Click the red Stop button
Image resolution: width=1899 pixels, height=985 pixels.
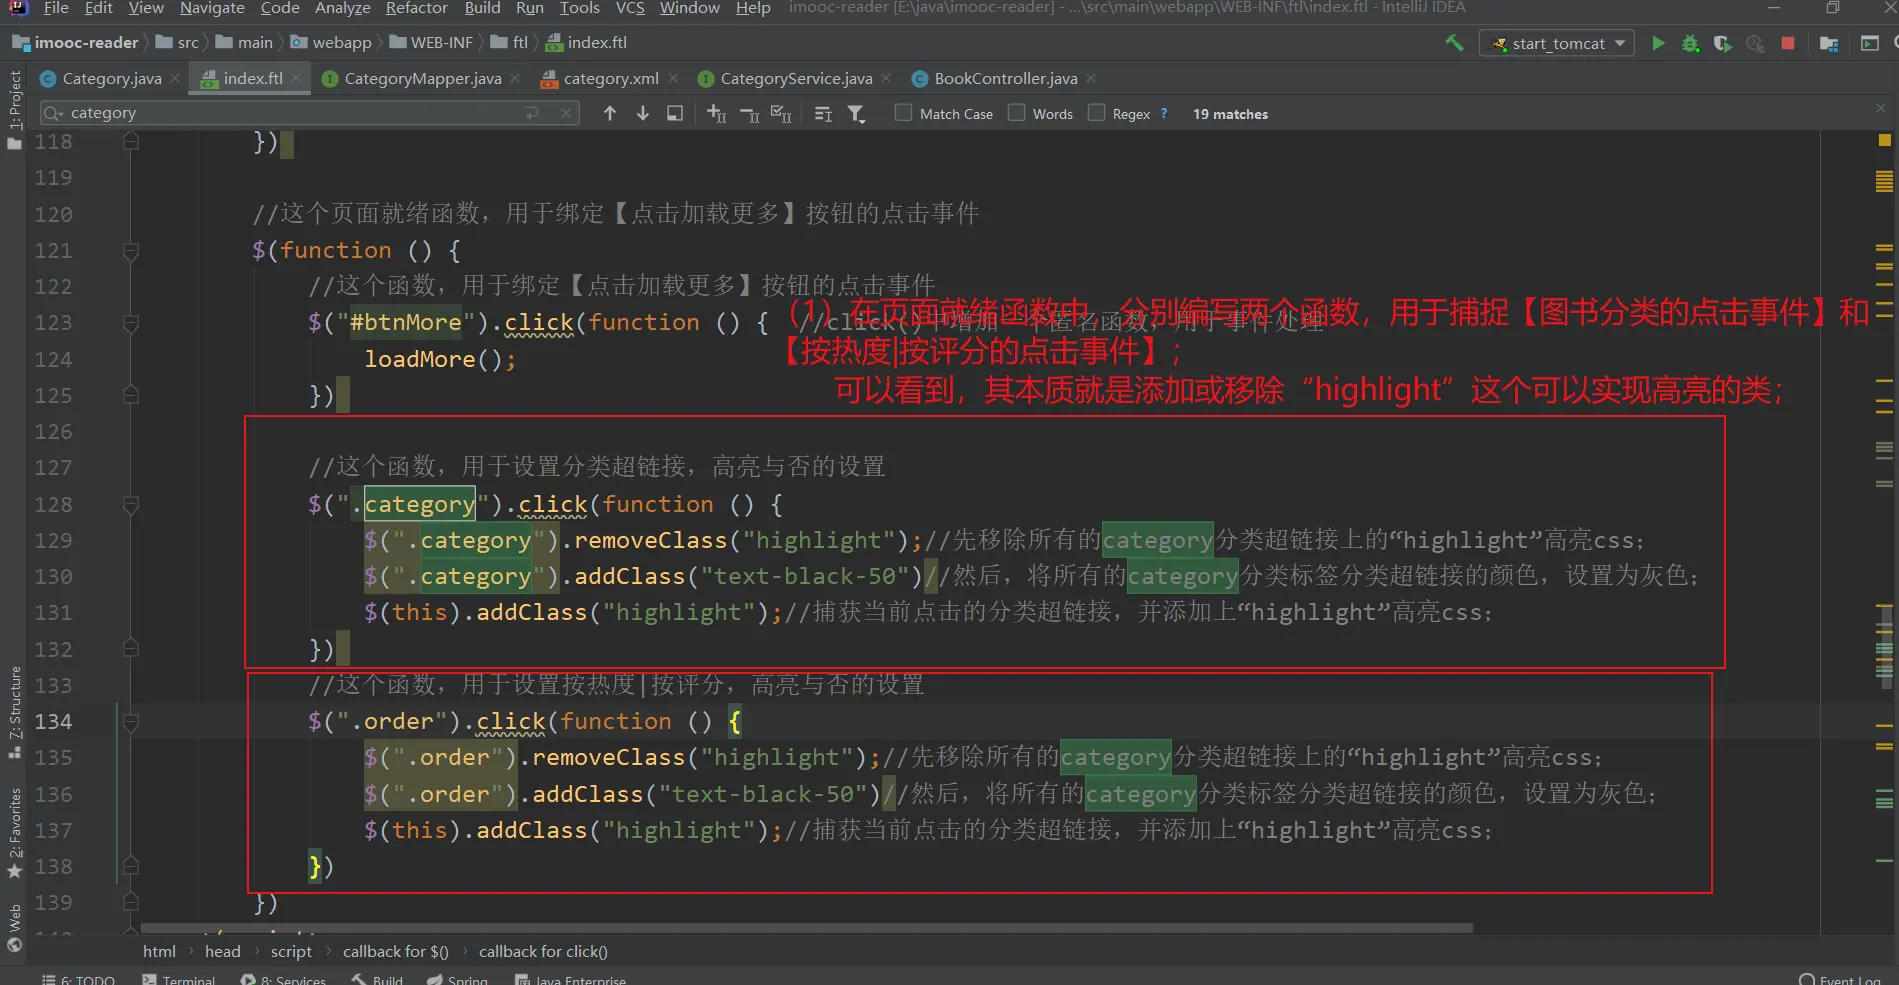click(1788, 43)
